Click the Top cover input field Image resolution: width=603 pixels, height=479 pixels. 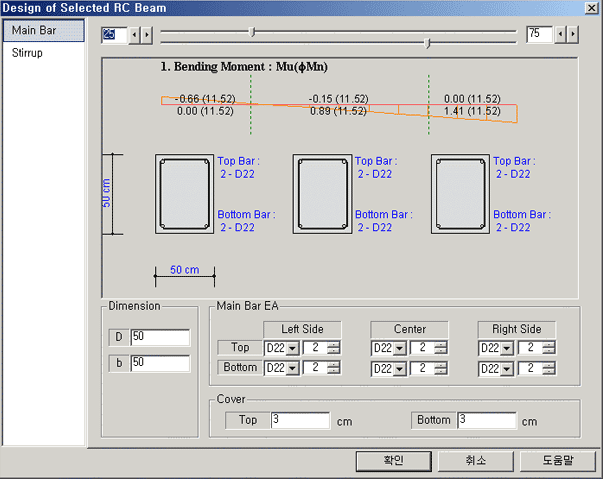click(299, 421)
